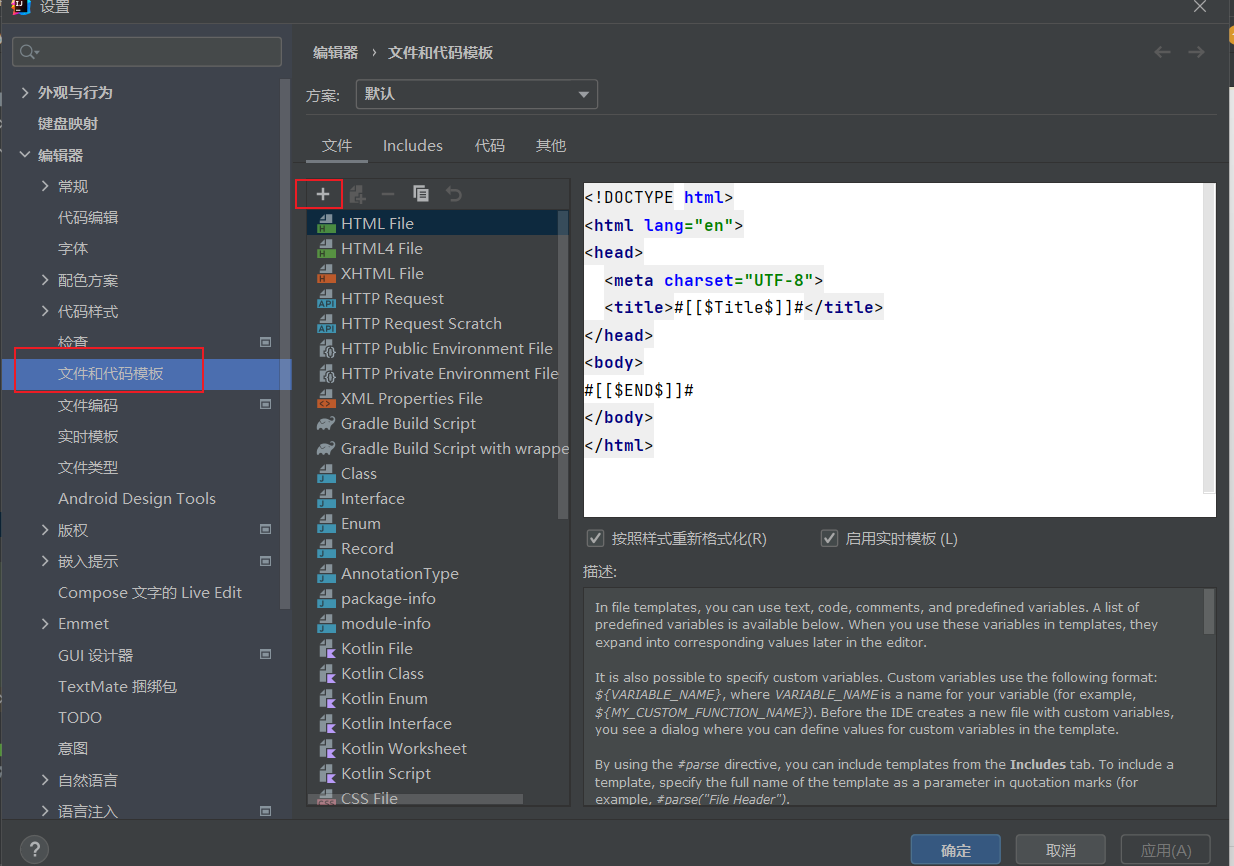Select the XML Properties File icon
The width and height of the screenshot is (1234, 866).
(326, 398)
